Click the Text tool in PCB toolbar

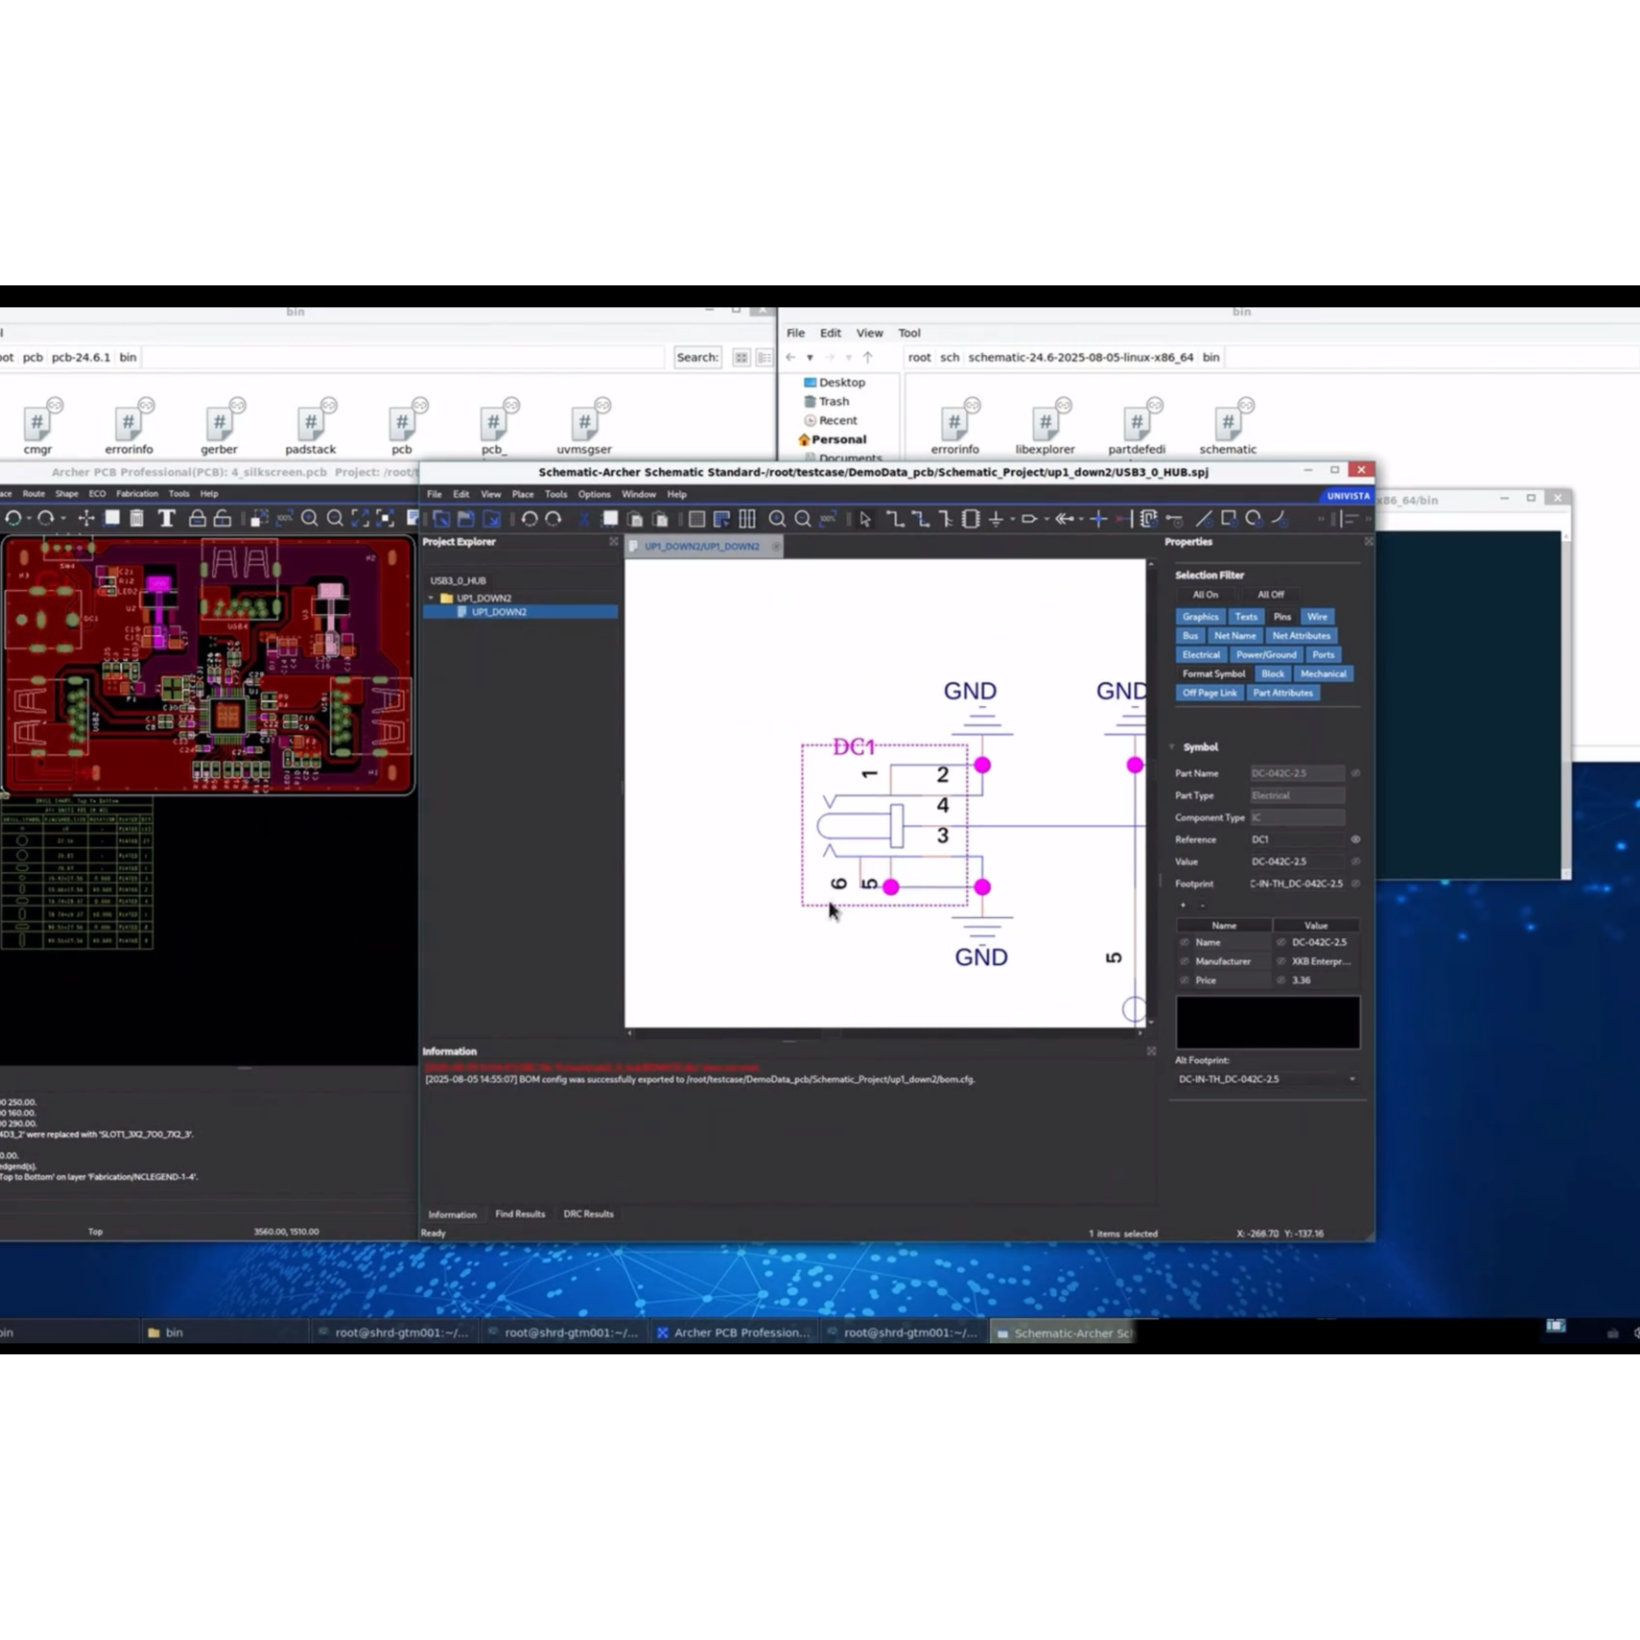[167, 518]
